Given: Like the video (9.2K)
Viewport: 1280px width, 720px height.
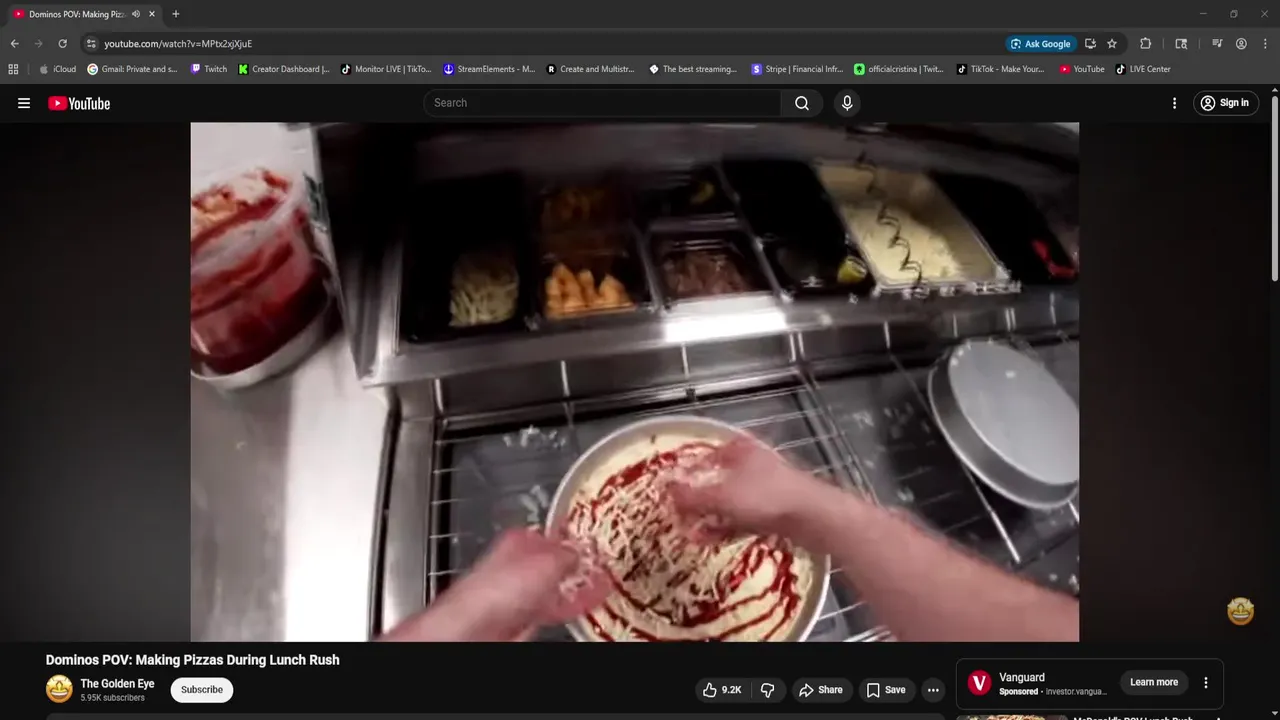Looking at the screenshot, I should point(722,690).
